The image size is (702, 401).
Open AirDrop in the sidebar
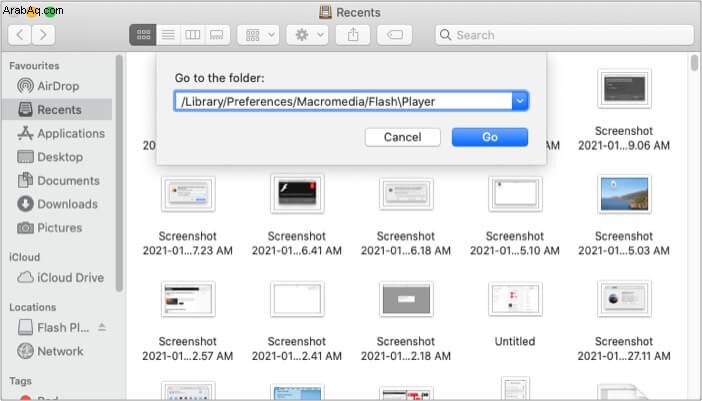pyautogui.click(x=57, y=86)
